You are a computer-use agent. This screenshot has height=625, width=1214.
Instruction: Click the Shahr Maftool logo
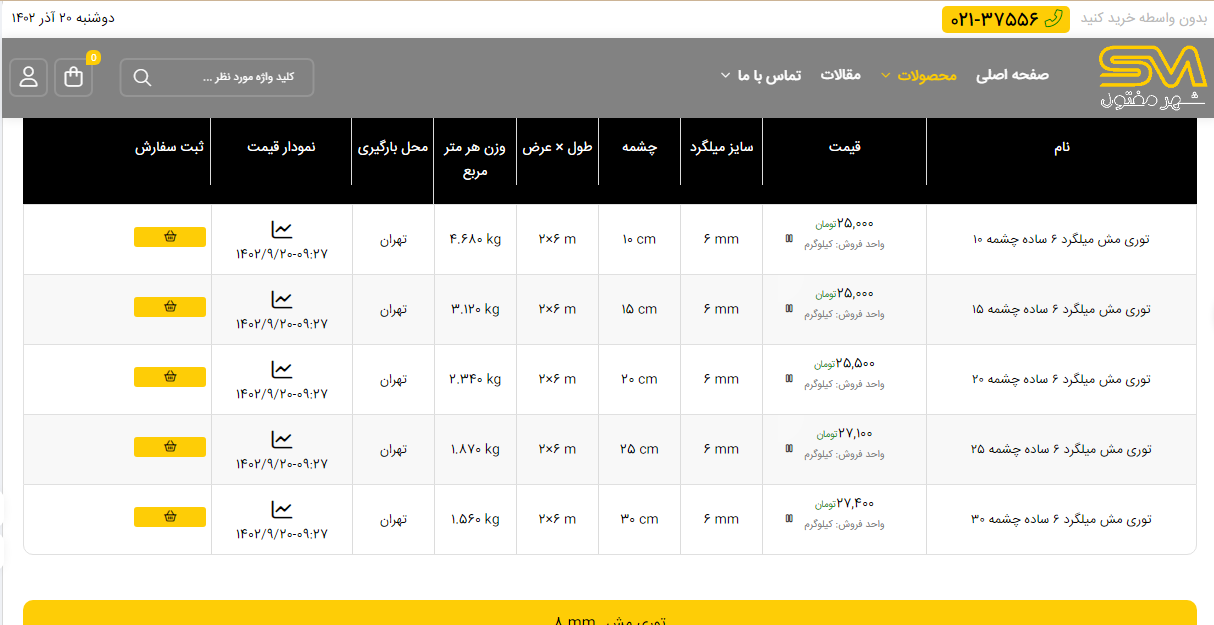1152,78
